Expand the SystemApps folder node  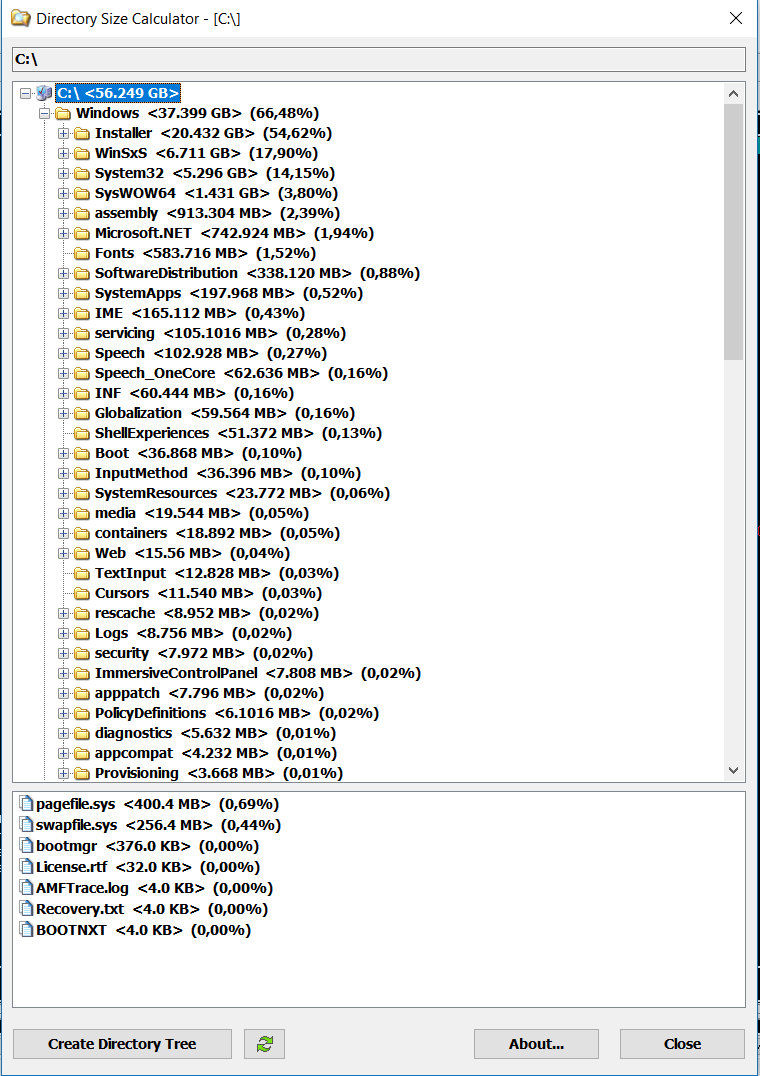(x=64, y=293)
